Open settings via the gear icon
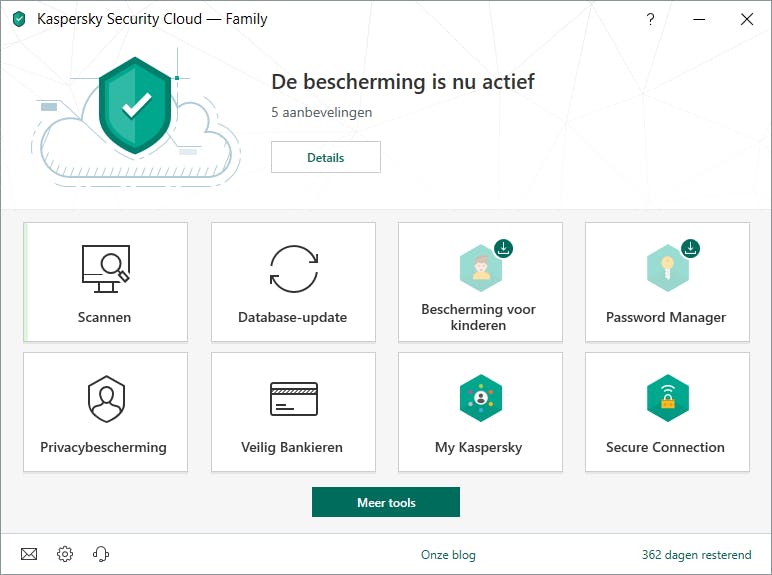Image resolution: width=772 pixels, height=575 pixels. click(65, 554)
